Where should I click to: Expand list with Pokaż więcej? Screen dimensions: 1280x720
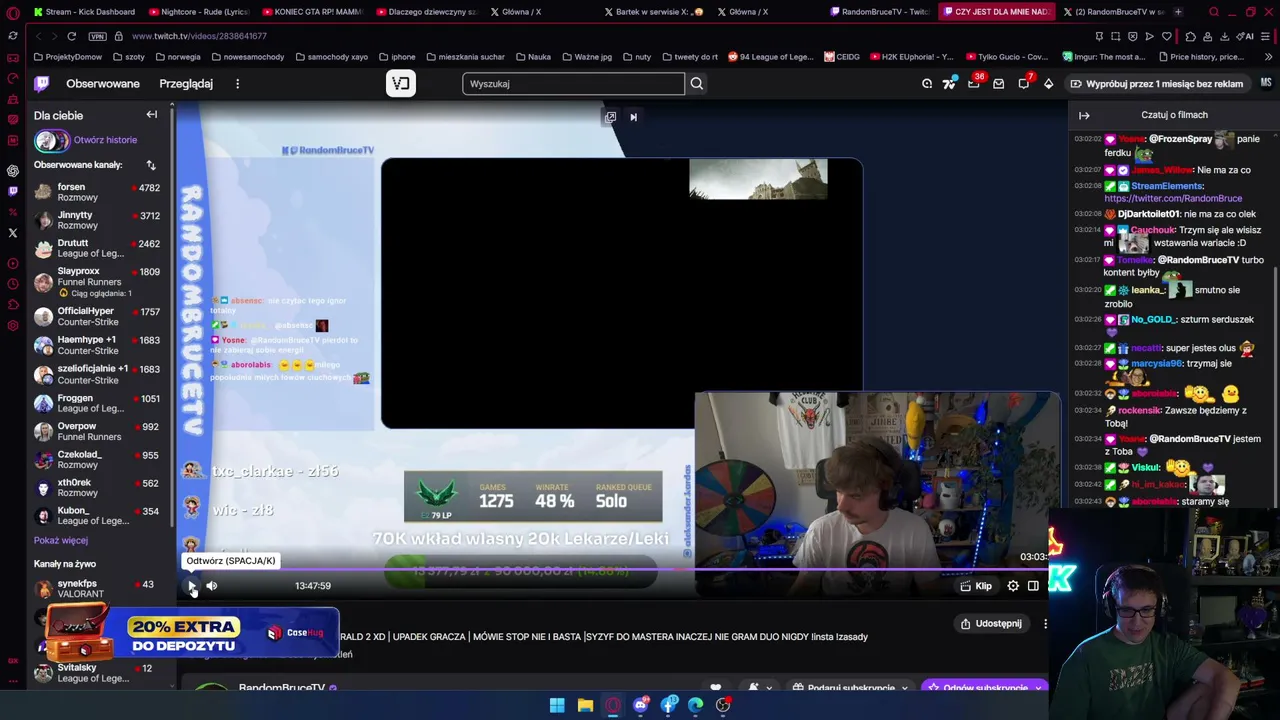[x=61, y=540]
